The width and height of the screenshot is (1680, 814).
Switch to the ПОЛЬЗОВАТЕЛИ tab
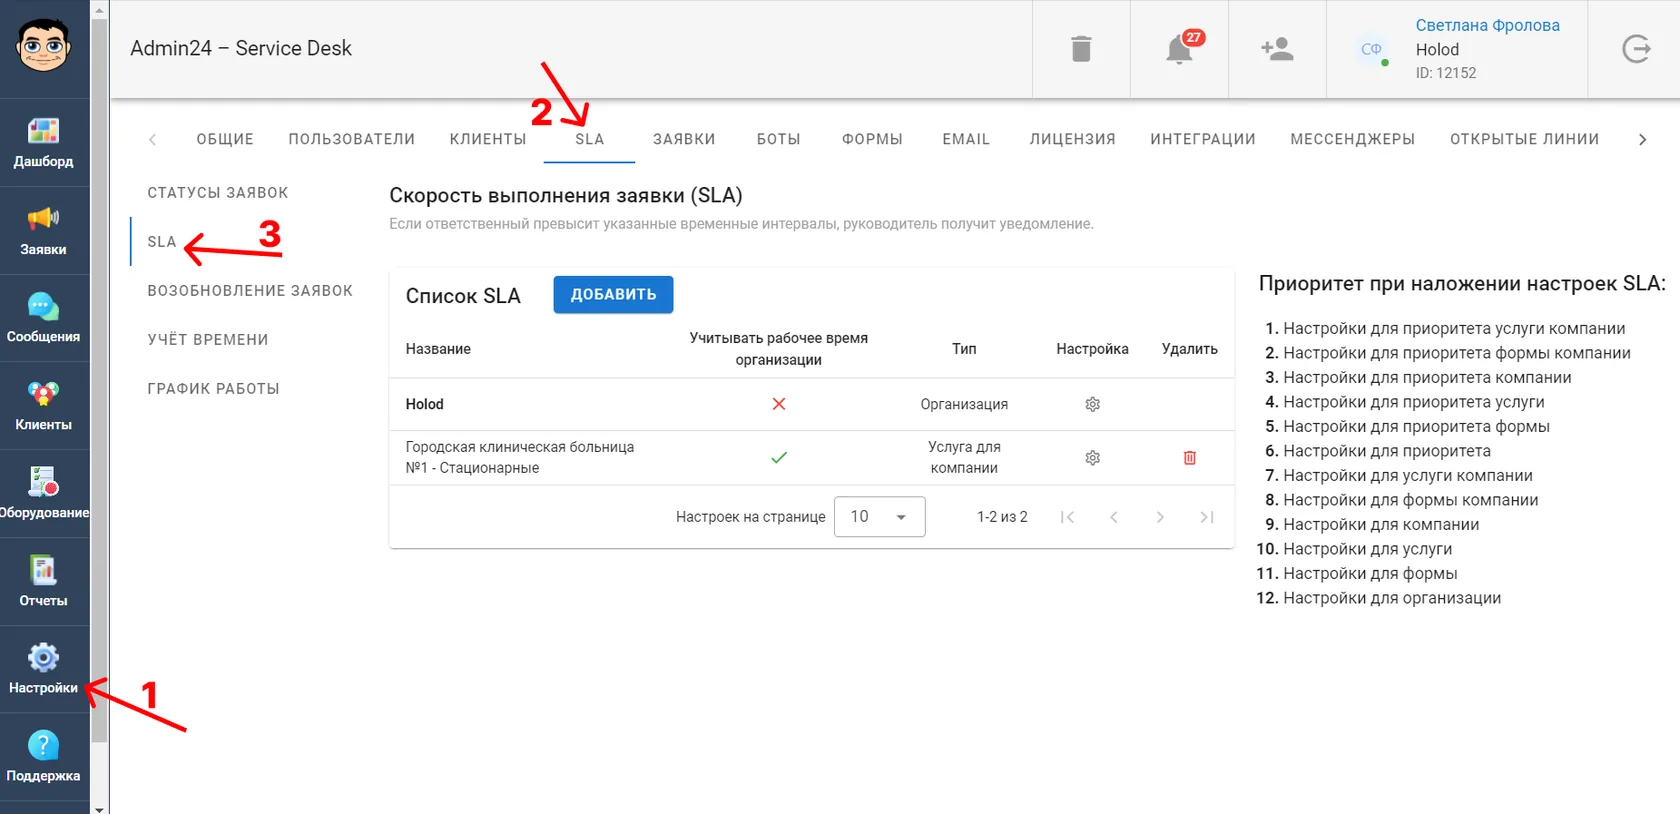click(x=352, y=139)
